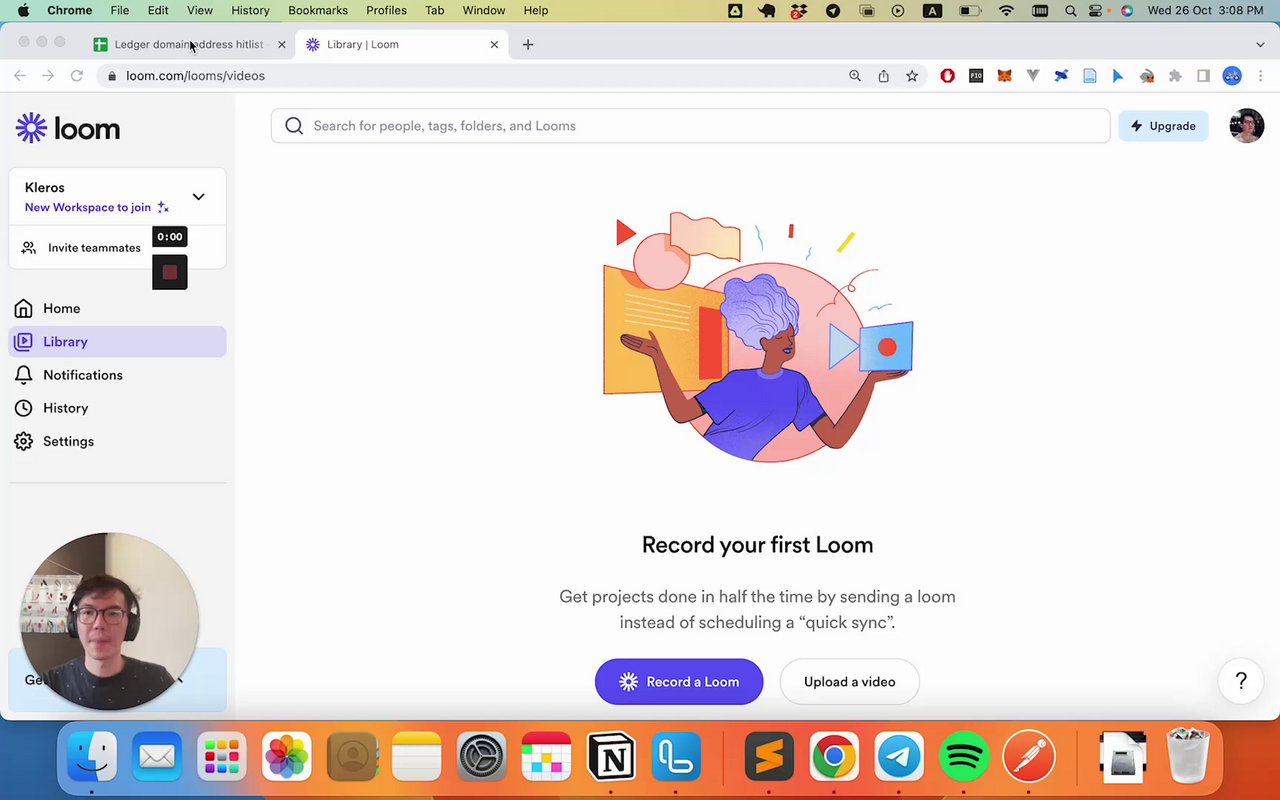Open the Bookmarks menu in menu bar
This screenshot has width=1280, height=800.
click(x=318, y=10)
